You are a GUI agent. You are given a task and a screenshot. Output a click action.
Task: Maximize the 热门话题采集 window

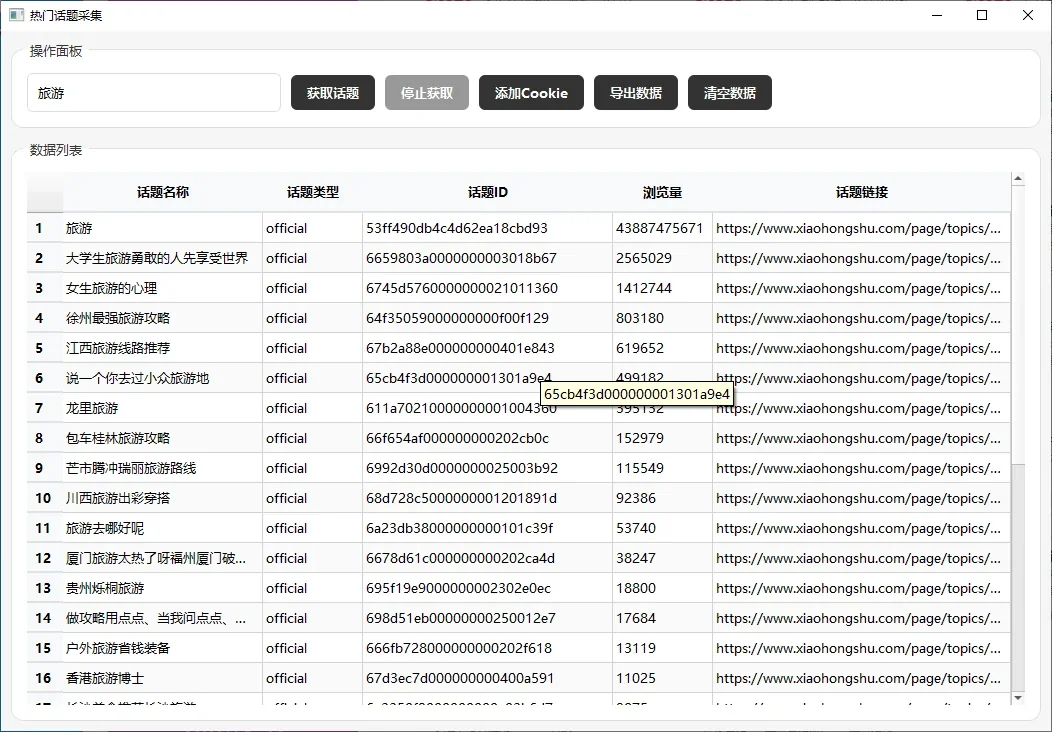click(x=982, y=15)
